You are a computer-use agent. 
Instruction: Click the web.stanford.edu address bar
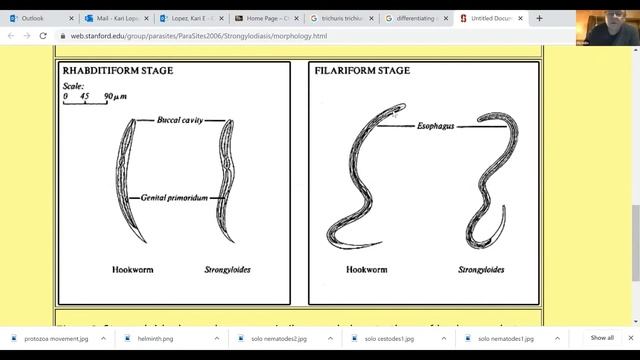click(199, 36)
